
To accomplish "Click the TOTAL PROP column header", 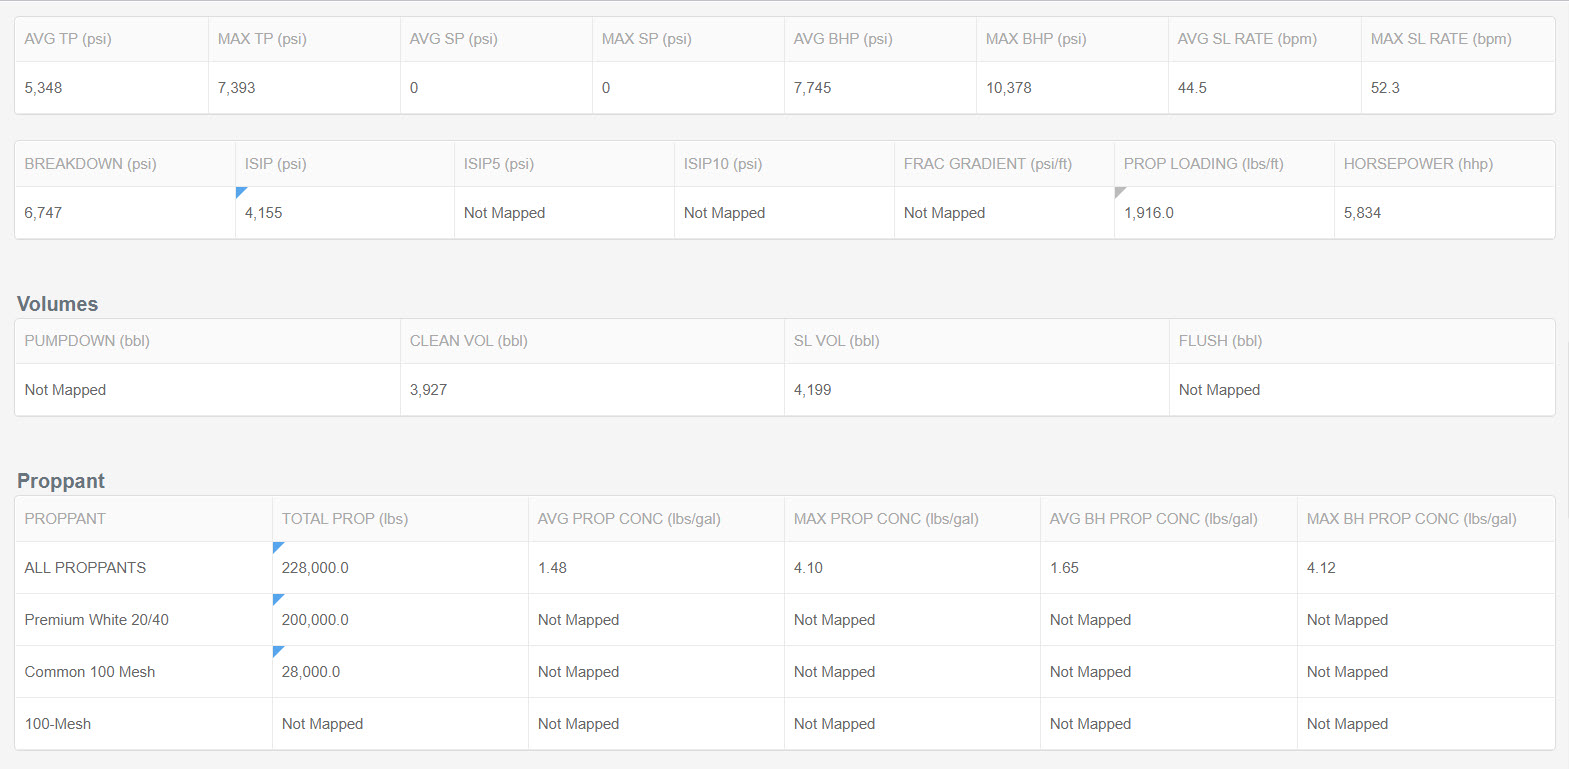I will [345, 519].
